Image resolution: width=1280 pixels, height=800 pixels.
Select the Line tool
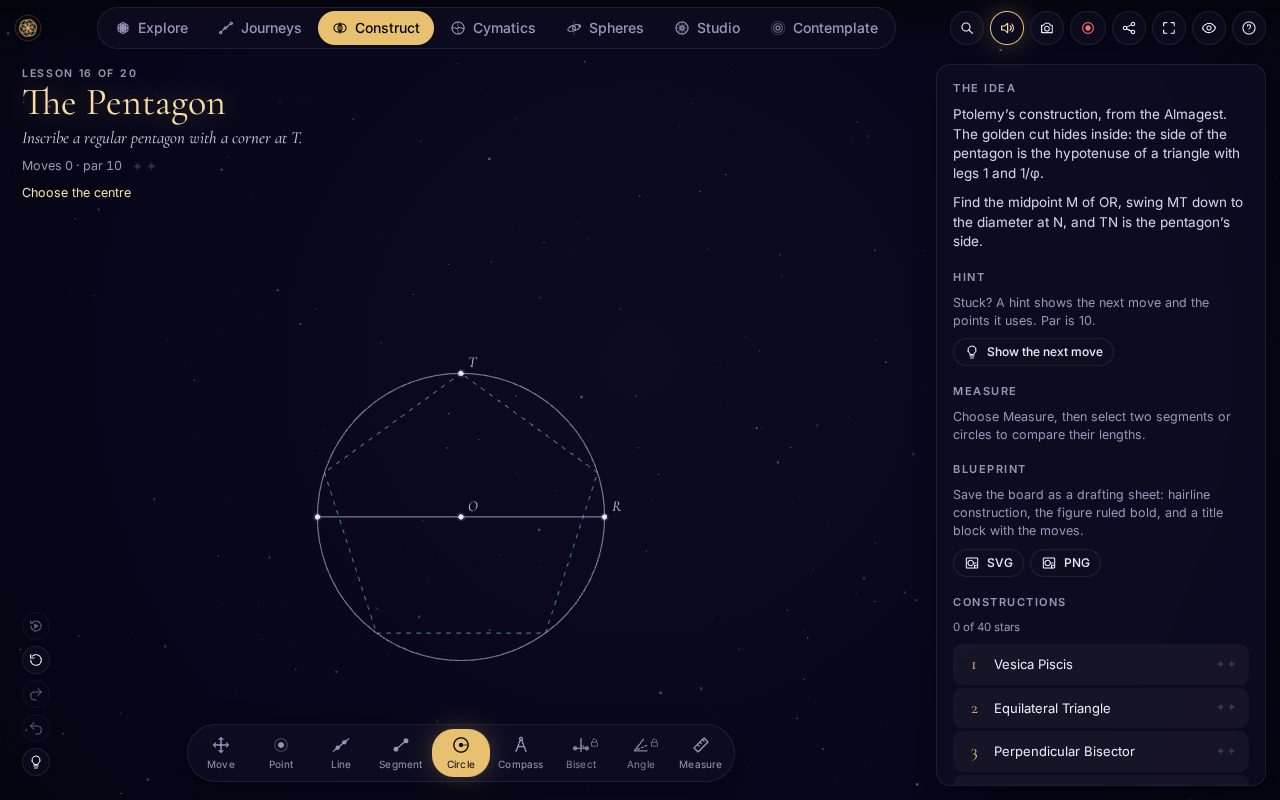341,753
